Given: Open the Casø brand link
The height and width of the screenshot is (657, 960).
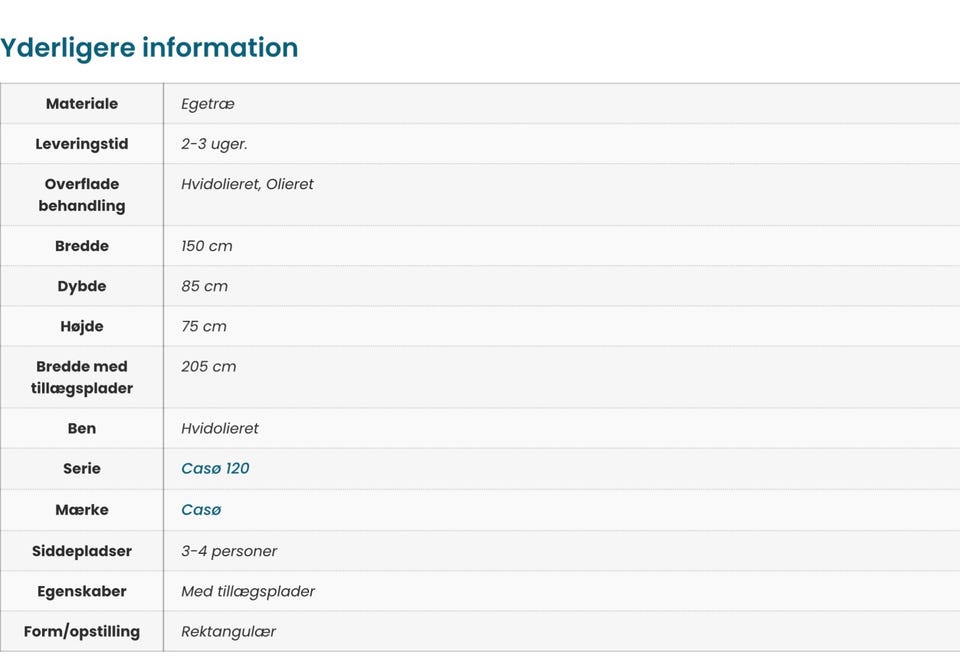Looking at the screenshot, I should (x=201, y=509).
